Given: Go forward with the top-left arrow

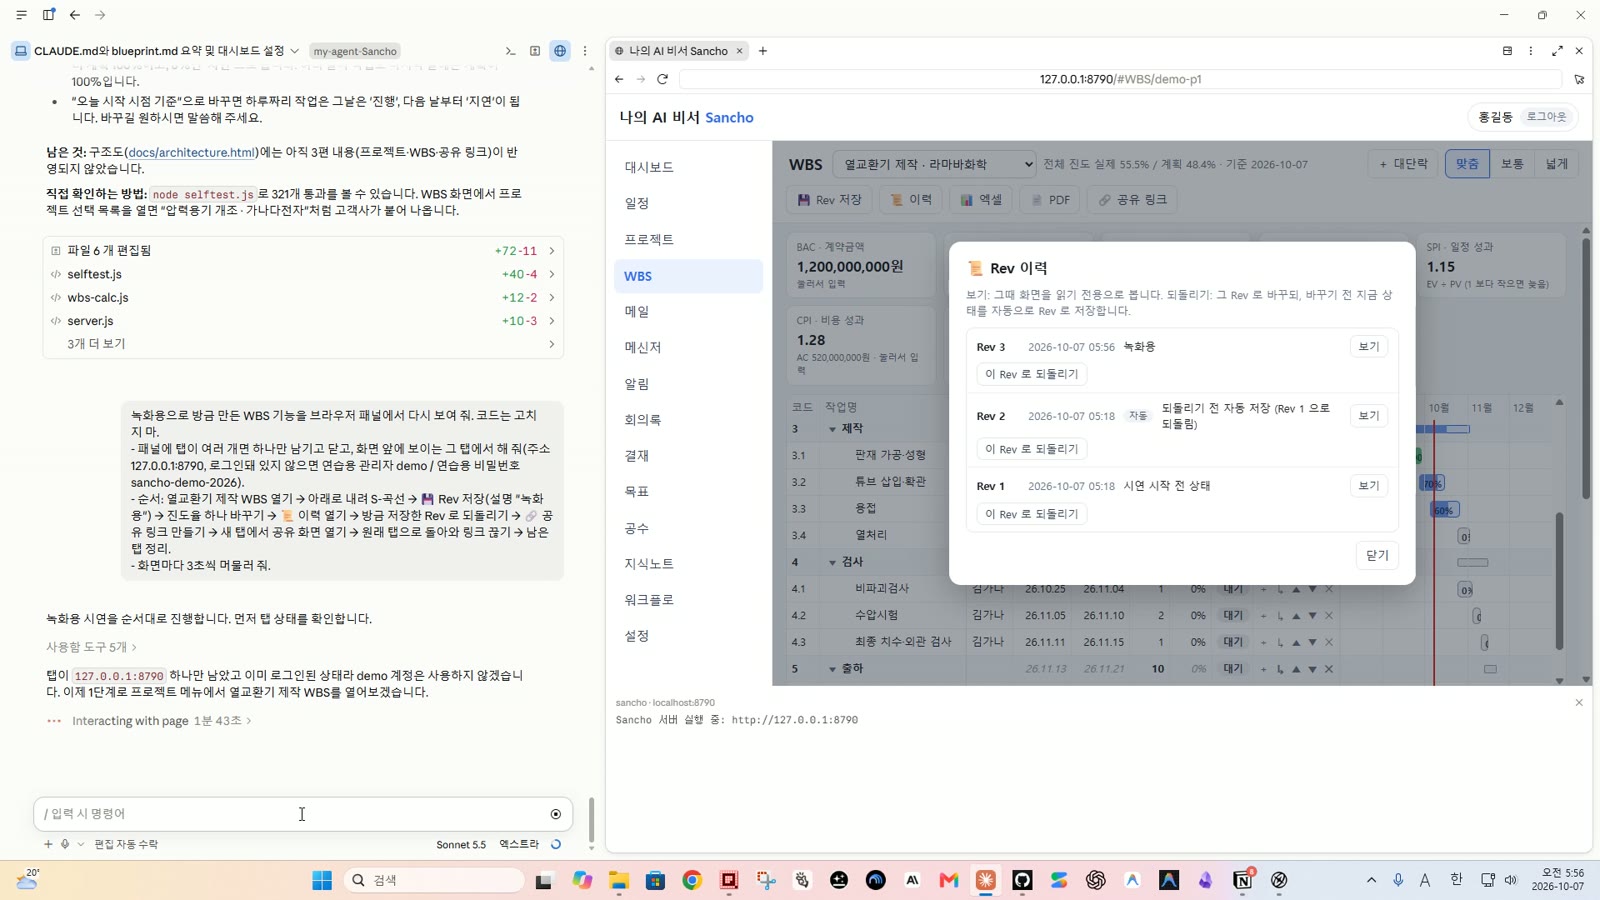Looking at the screenshot, I should (100, 15).
